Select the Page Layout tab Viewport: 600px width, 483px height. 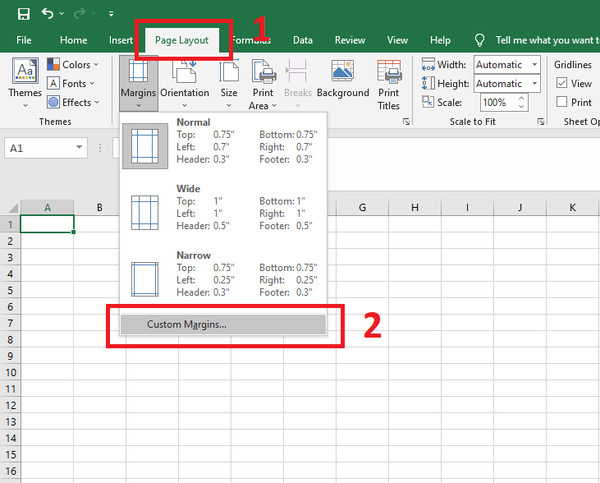[182, 40]
